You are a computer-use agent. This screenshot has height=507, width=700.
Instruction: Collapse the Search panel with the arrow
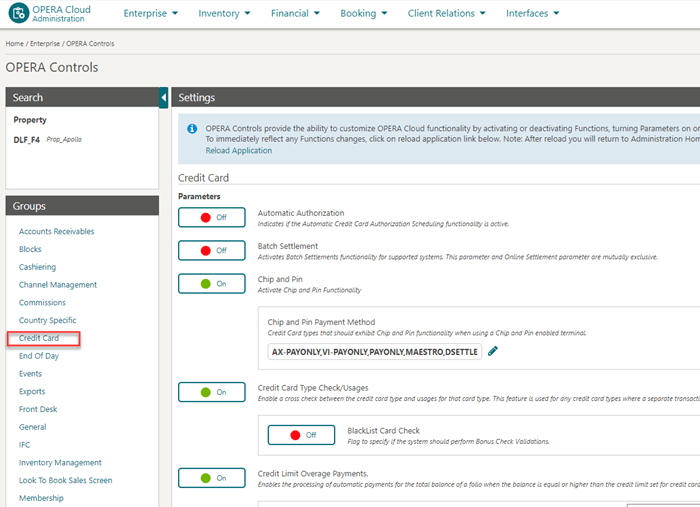click(163, 97)
